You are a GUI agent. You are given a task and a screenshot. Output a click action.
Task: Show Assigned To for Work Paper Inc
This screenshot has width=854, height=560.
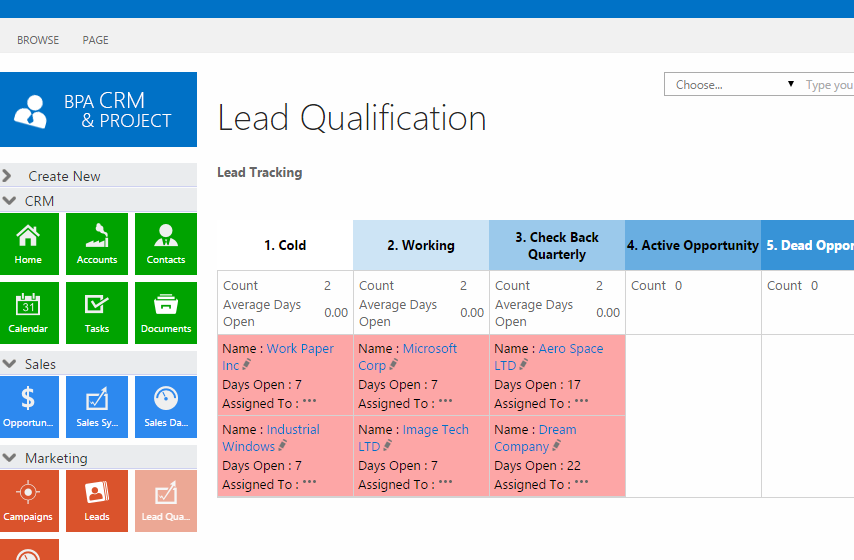coord(309,401)
